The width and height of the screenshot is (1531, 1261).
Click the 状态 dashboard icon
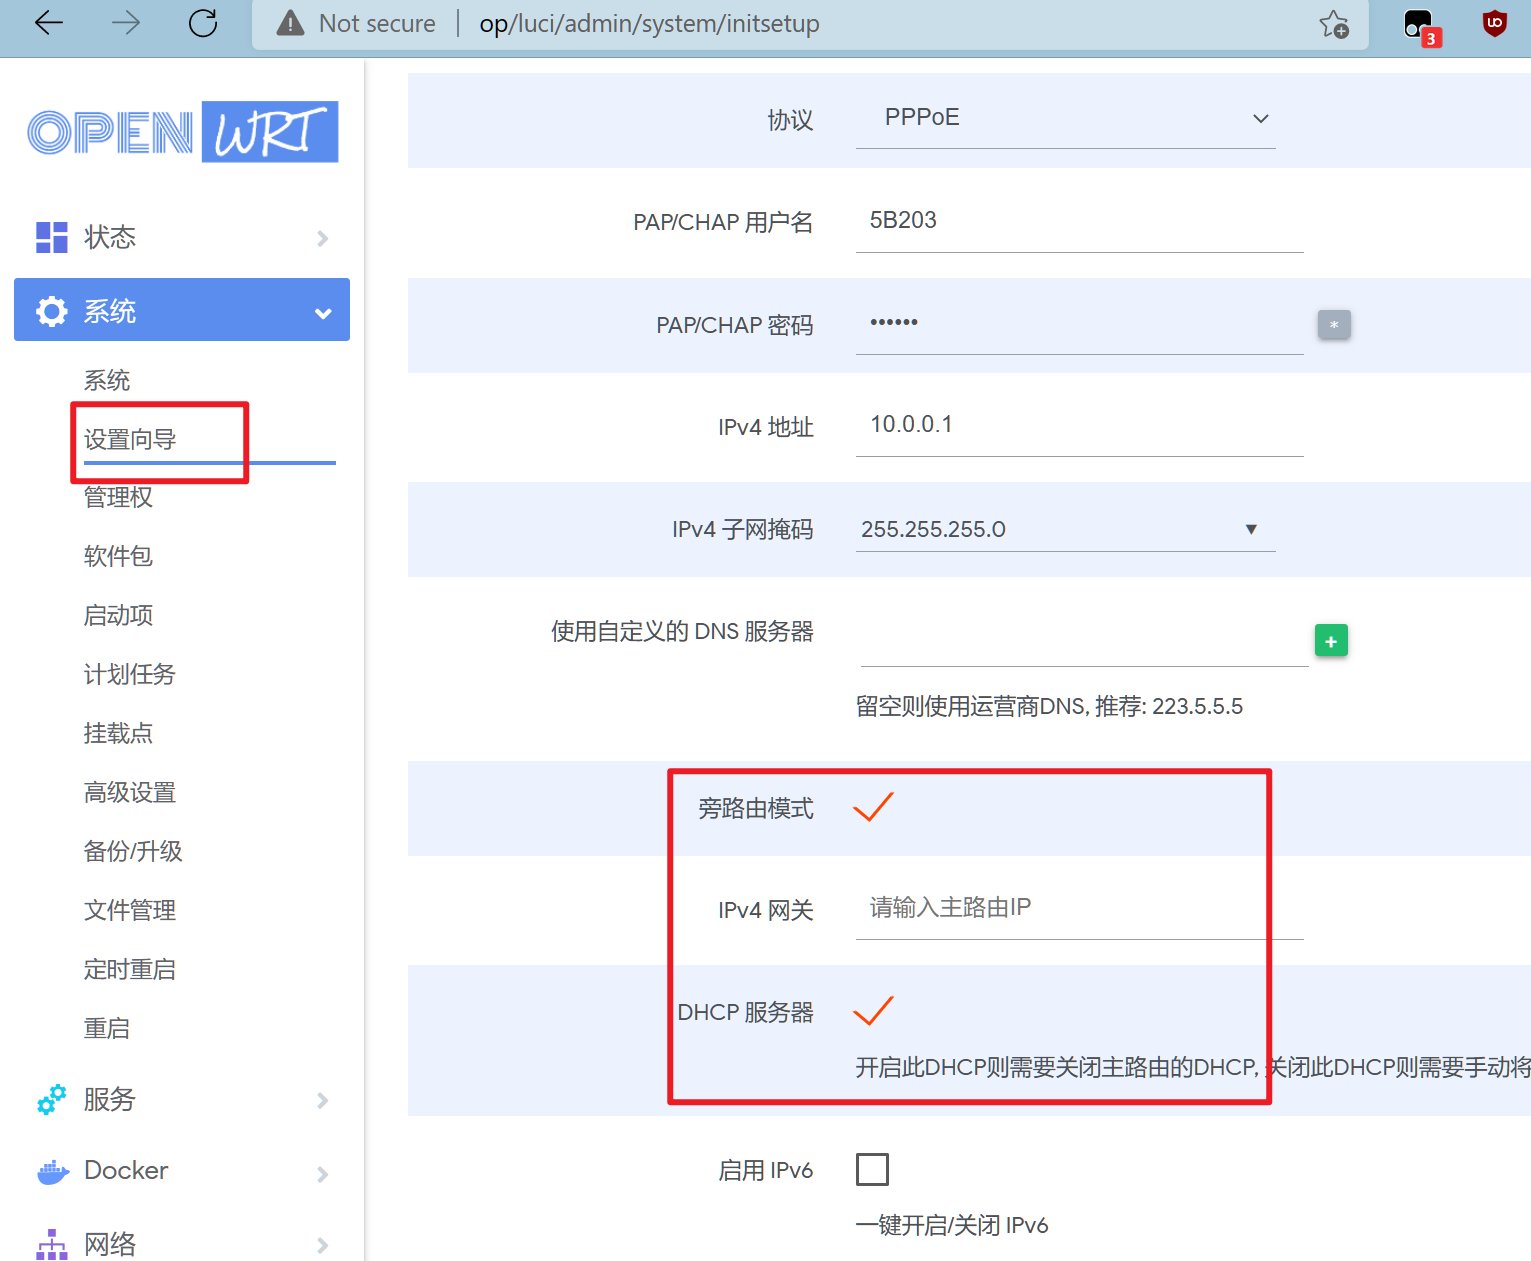(x=52, y=237)
